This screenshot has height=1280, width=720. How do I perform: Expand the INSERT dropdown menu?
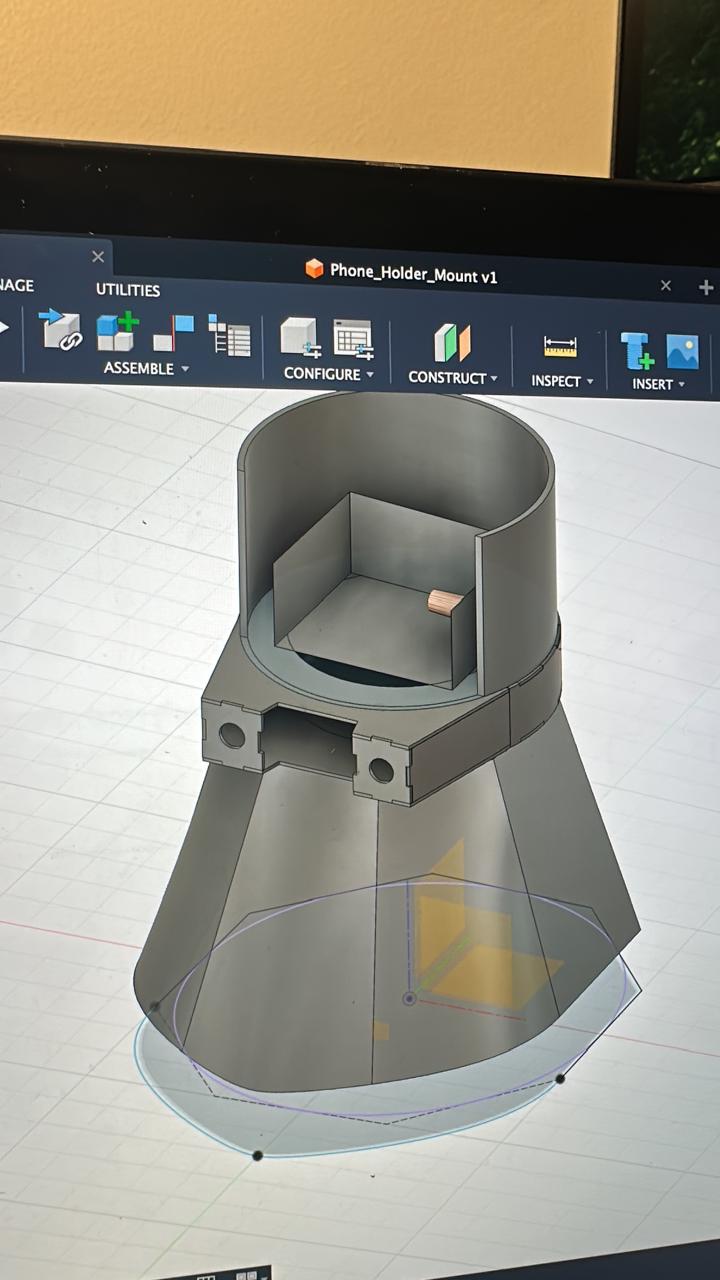tap(659, 384)
